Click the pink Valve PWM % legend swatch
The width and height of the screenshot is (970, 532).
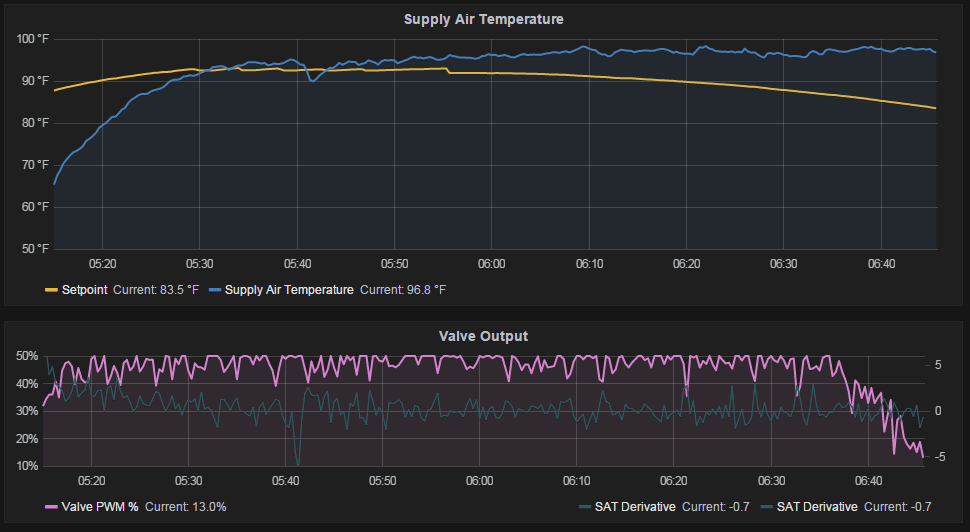[51, 507]
